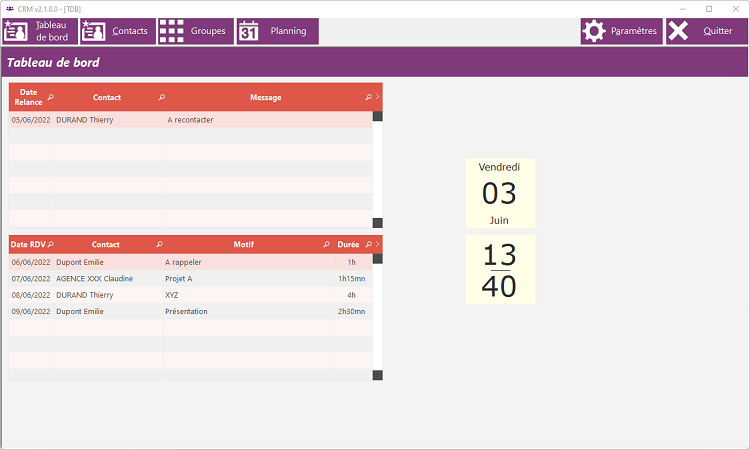Select the 1h15mn duration cell
The height and width of the screenshot is (450, 750).
pos(352,278)
